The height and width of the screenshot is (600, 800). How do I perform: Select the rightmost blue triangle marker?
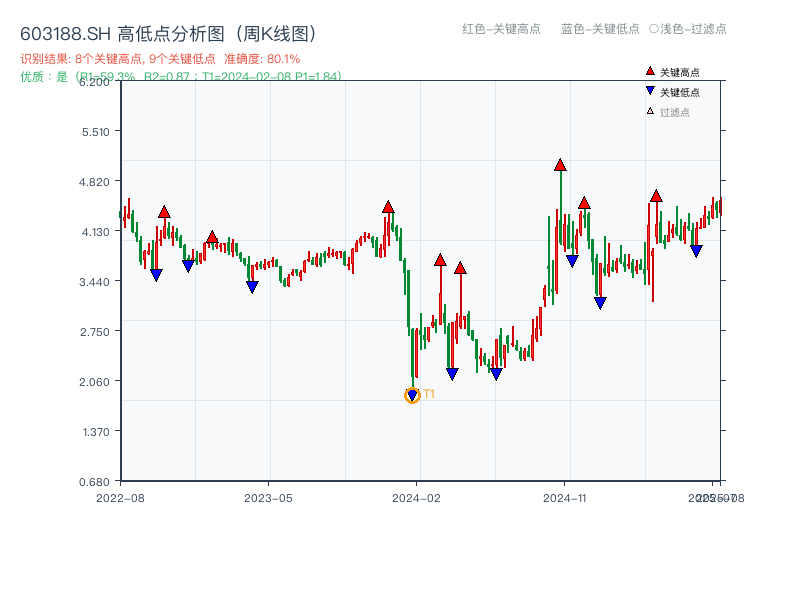tap(697, 249)
